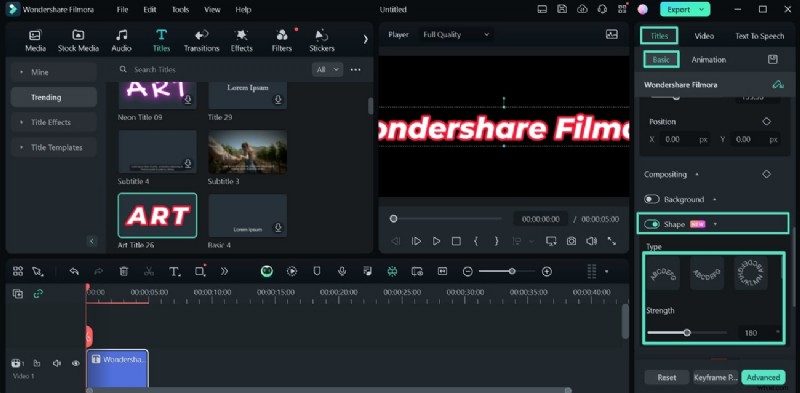Open the Stickers tab

point(322,41)
